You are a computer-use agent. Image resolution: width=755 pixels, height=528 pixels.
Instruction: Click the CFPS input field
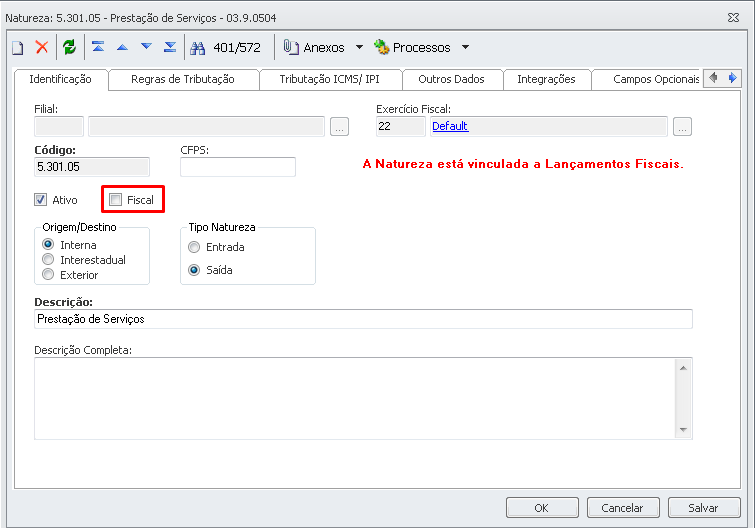pos(238,167)
